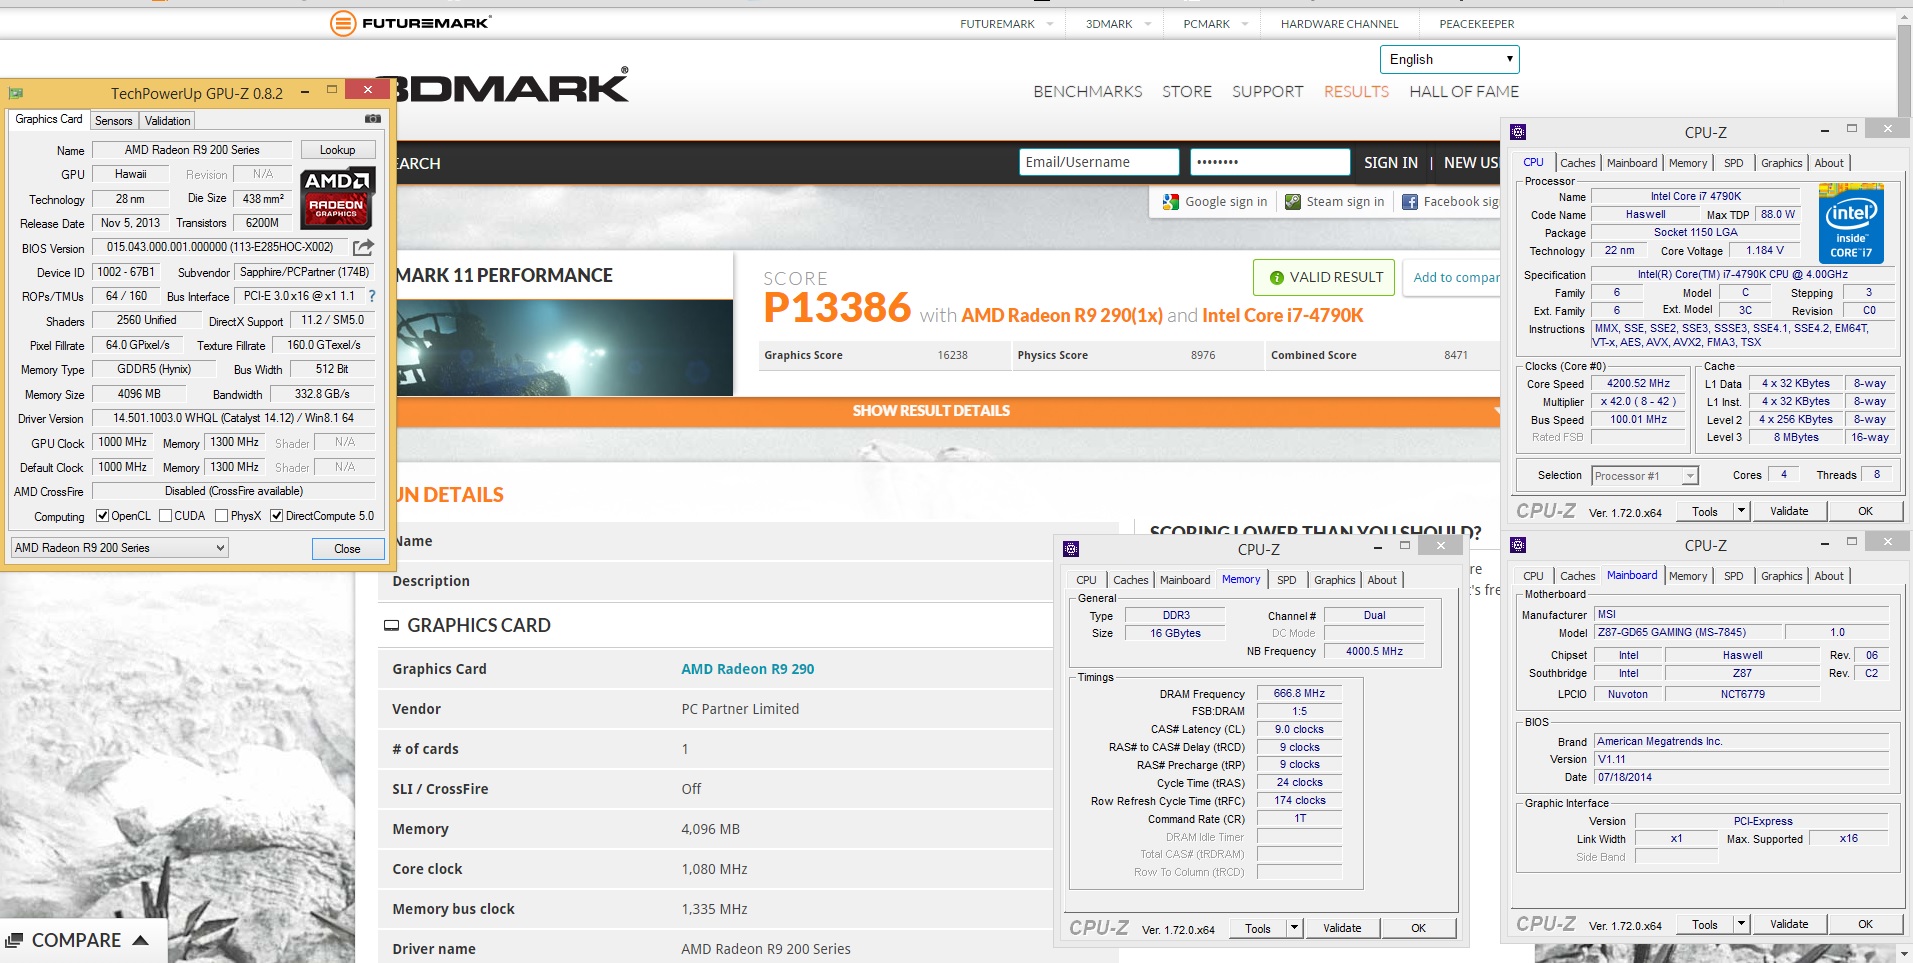This screenshot has width=1913, height=963.
Task: Toggle the PhysX checkbox in GPU-Z
Action: point(221,516)
